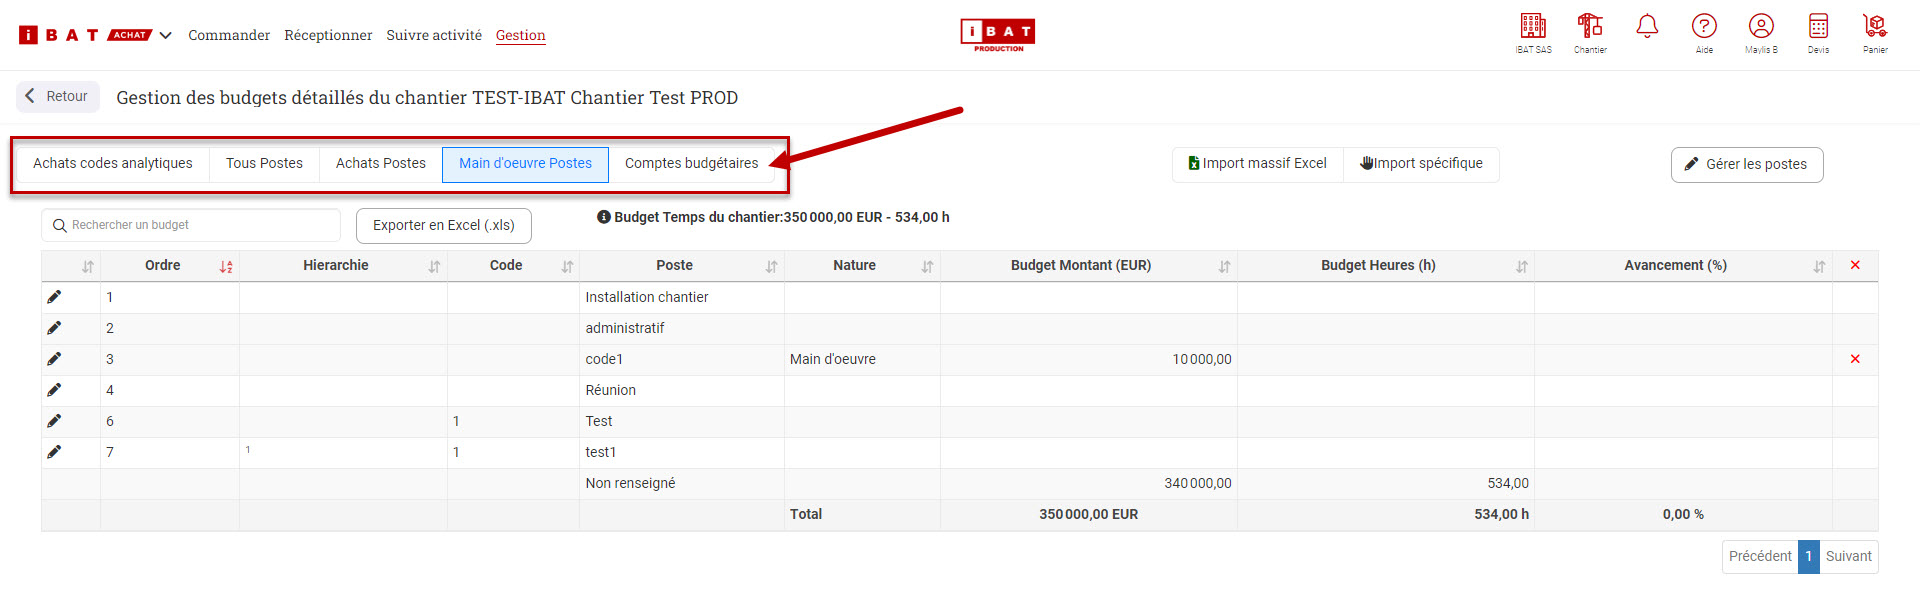Click Exporter en Excel (.xls) button
The height and width of the screenshot is (590, 1920).
coord(443,225)
